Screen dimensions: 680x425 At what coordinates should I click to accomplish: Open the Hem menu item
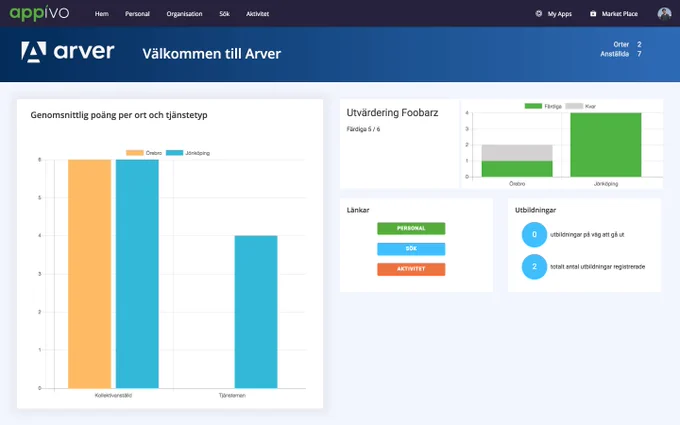(101, 14)
